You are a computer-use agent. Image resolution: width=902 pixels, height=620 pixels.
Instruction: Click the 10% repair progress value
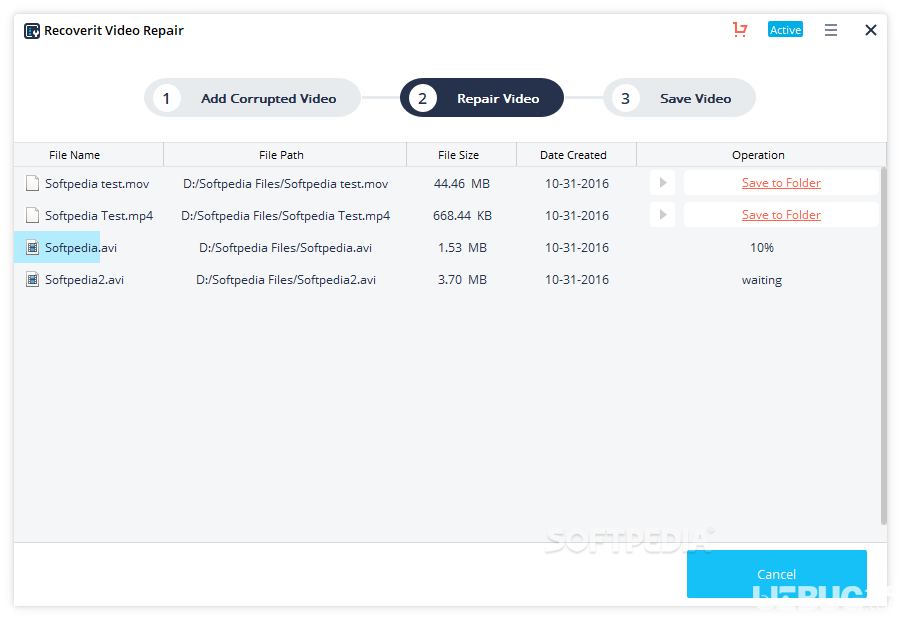[x=762, y=248]
